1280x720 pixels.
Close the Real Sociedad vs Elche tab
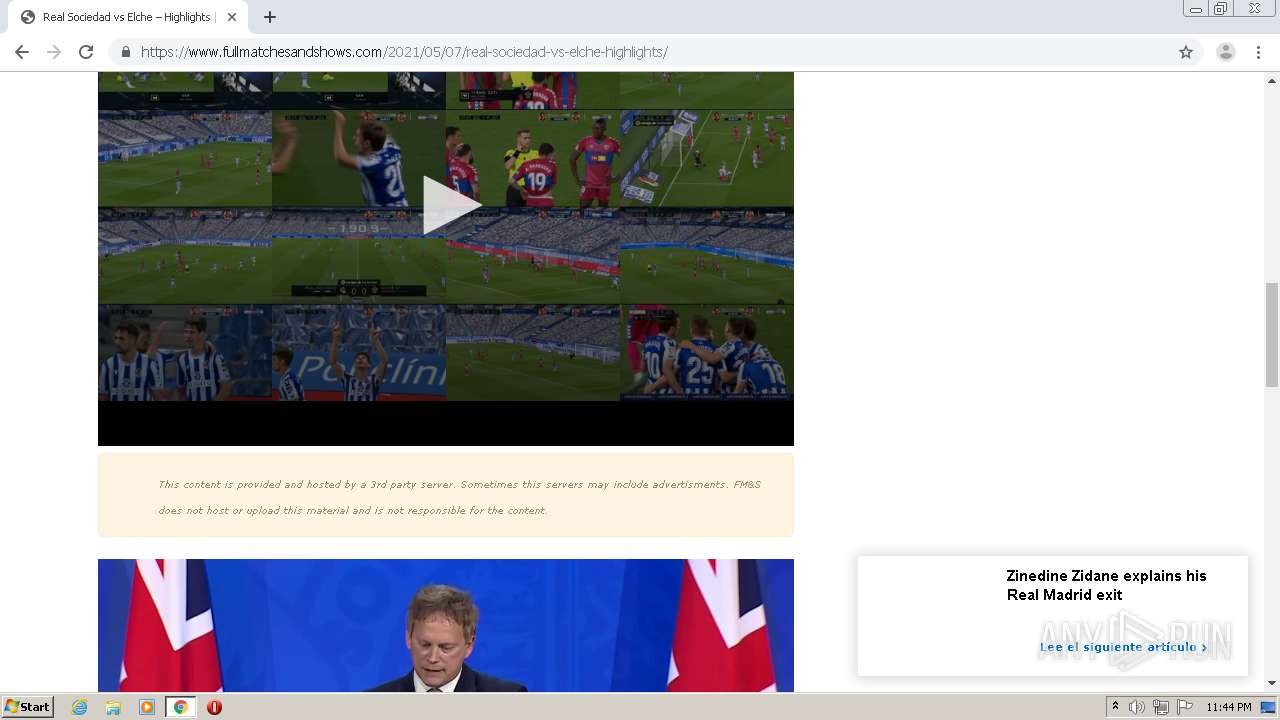[x=233, y=17]
